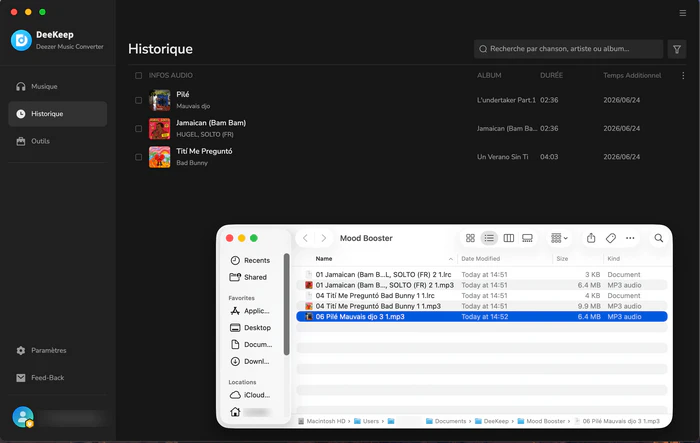Open the DeeKeep hamburger menu
This screenshot has width=700, height=443.
point(683,13)
